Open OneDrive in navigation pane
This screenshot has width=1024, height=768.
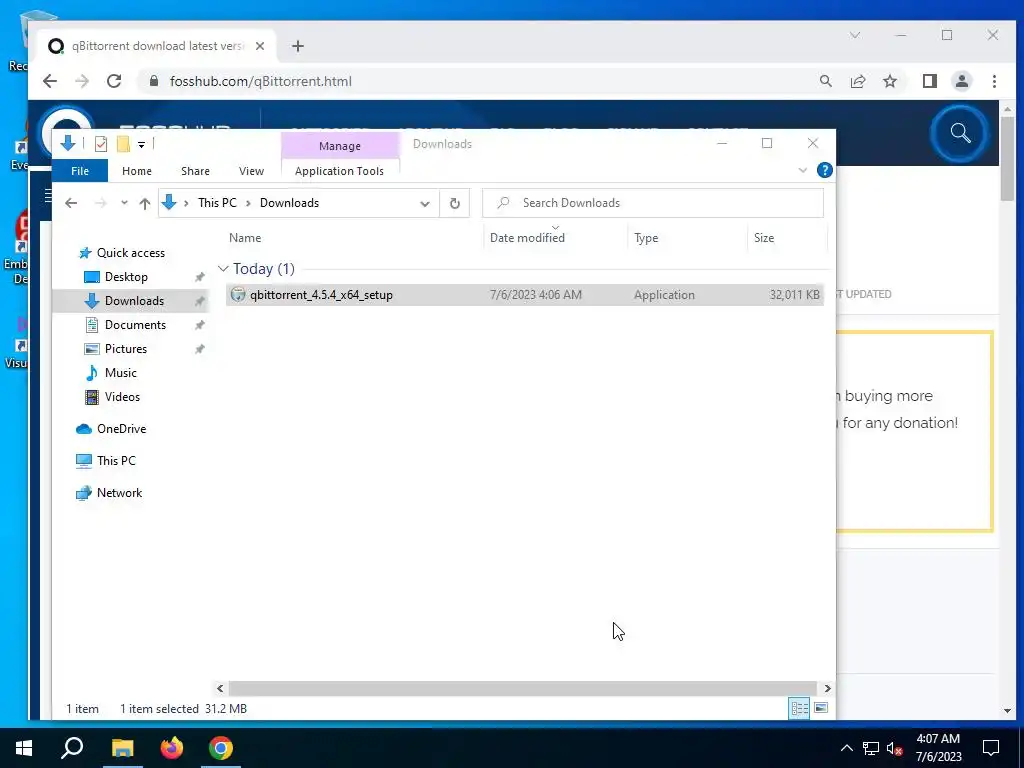coord(121,429)
